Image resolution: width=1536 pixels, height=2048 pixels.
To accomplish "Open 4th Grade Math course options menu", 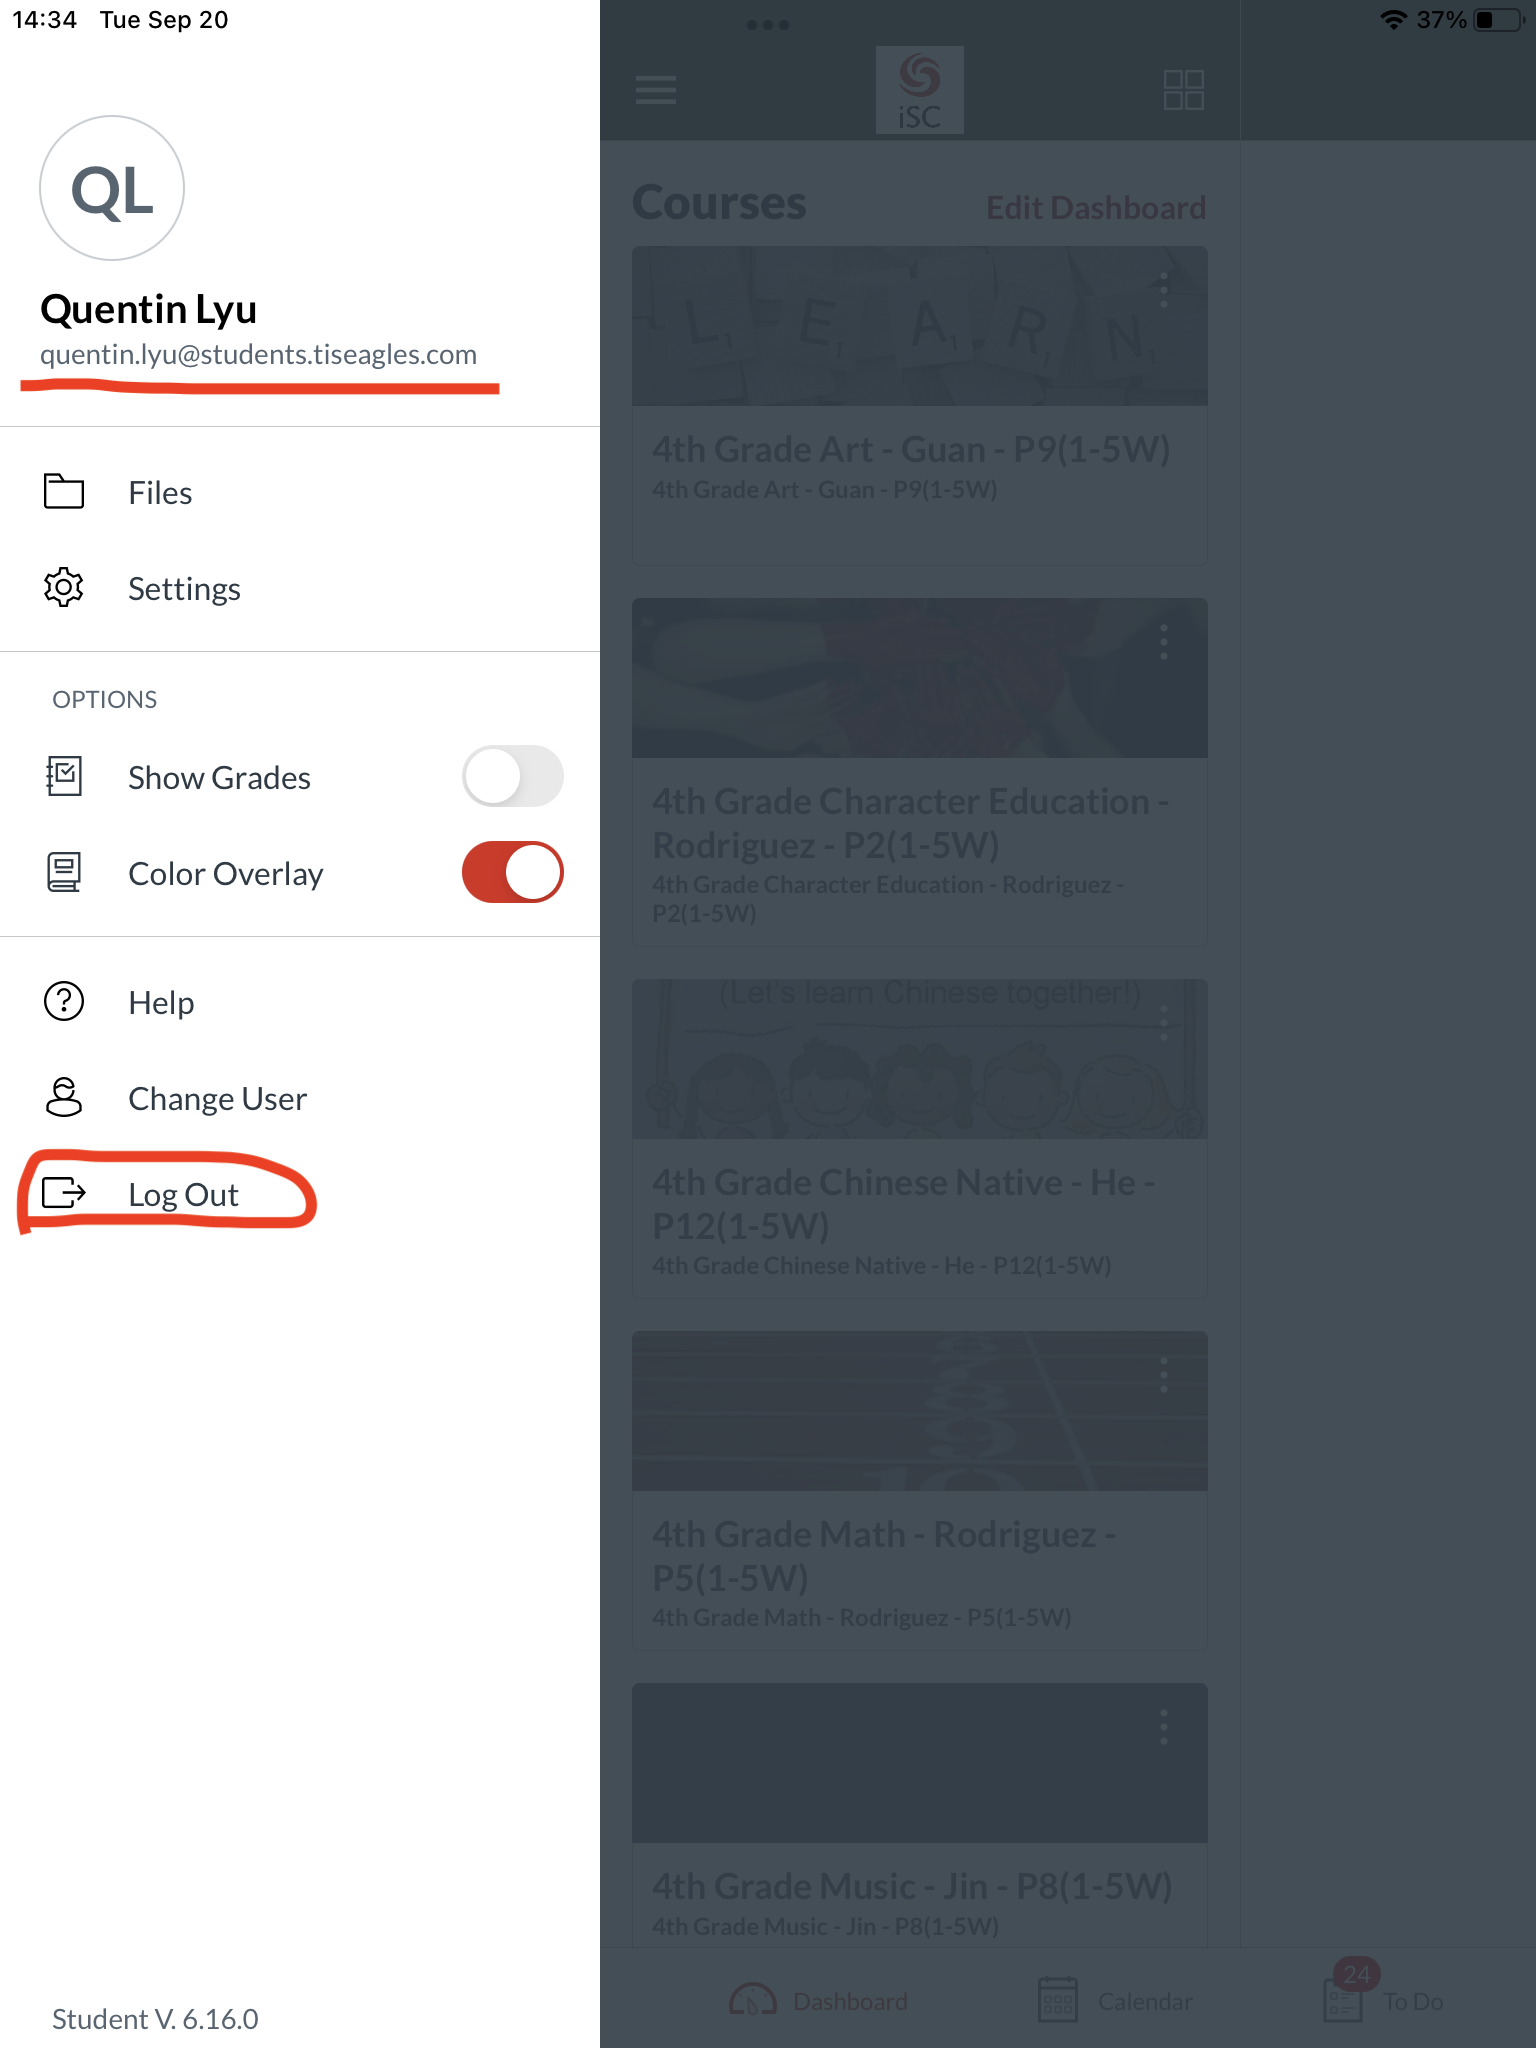I will click(x=1163, y=1375).
